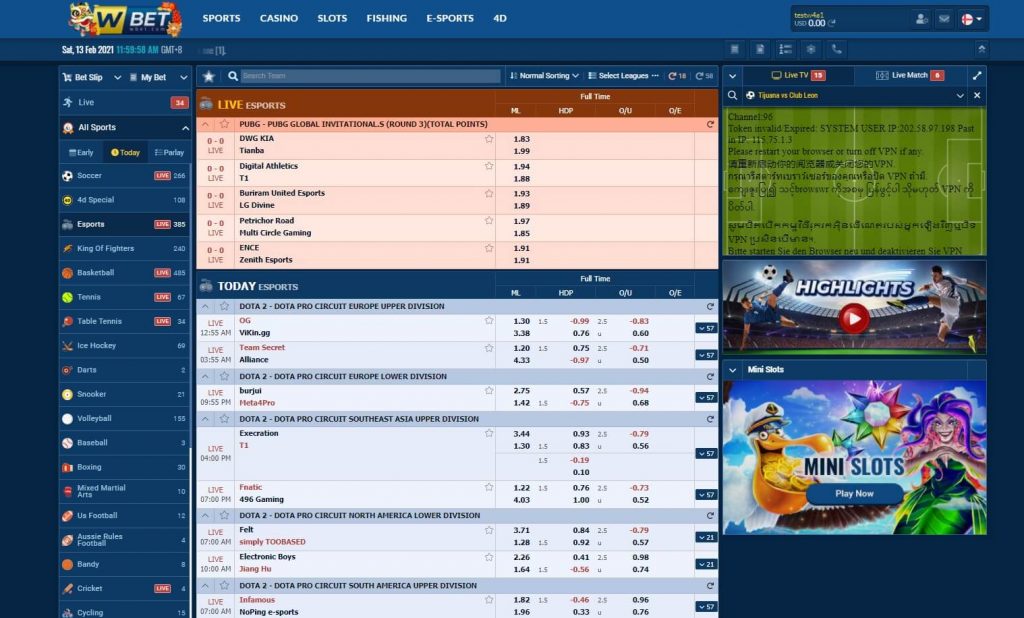Select Volleyball in the sports list

[124, 418]
